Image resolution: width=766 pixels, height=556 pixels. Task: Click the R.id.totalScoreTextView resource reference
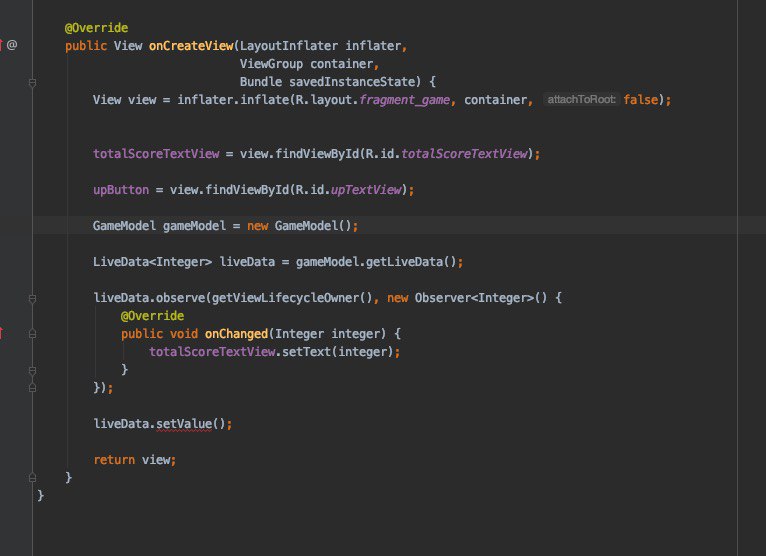point(447,154)
